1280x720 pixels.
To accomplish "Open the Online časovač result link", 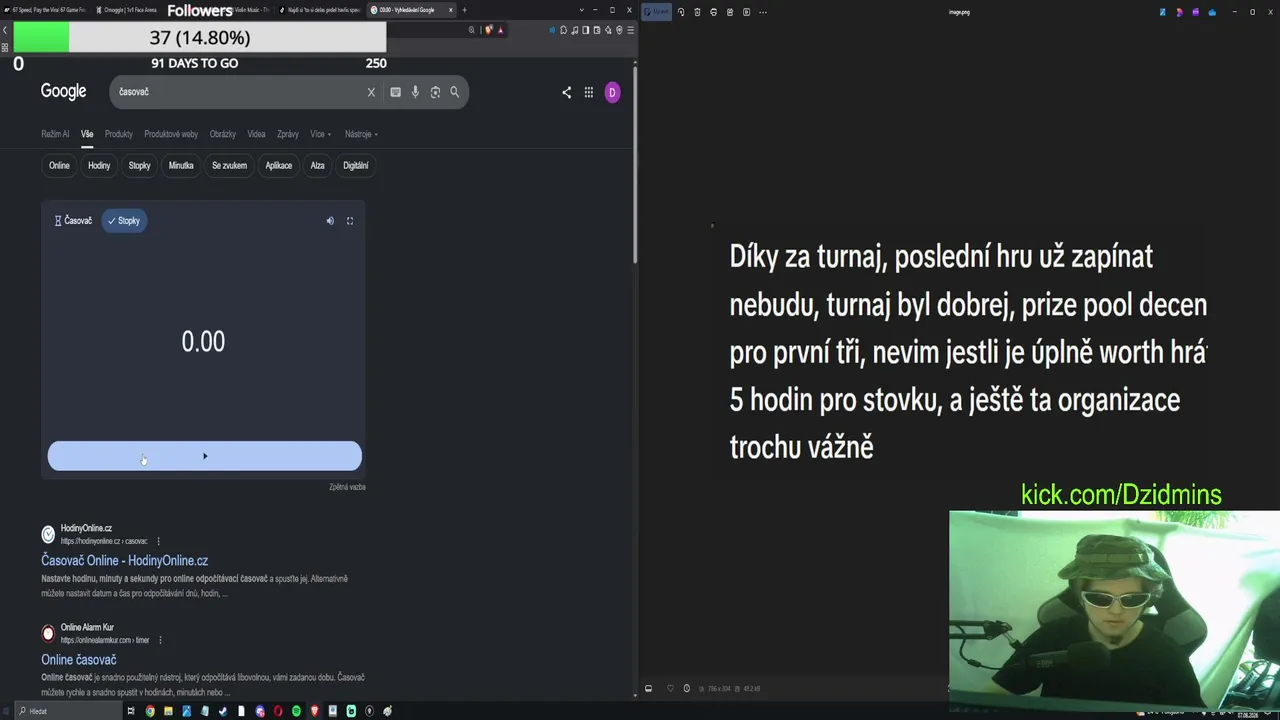I will (79, 660).
